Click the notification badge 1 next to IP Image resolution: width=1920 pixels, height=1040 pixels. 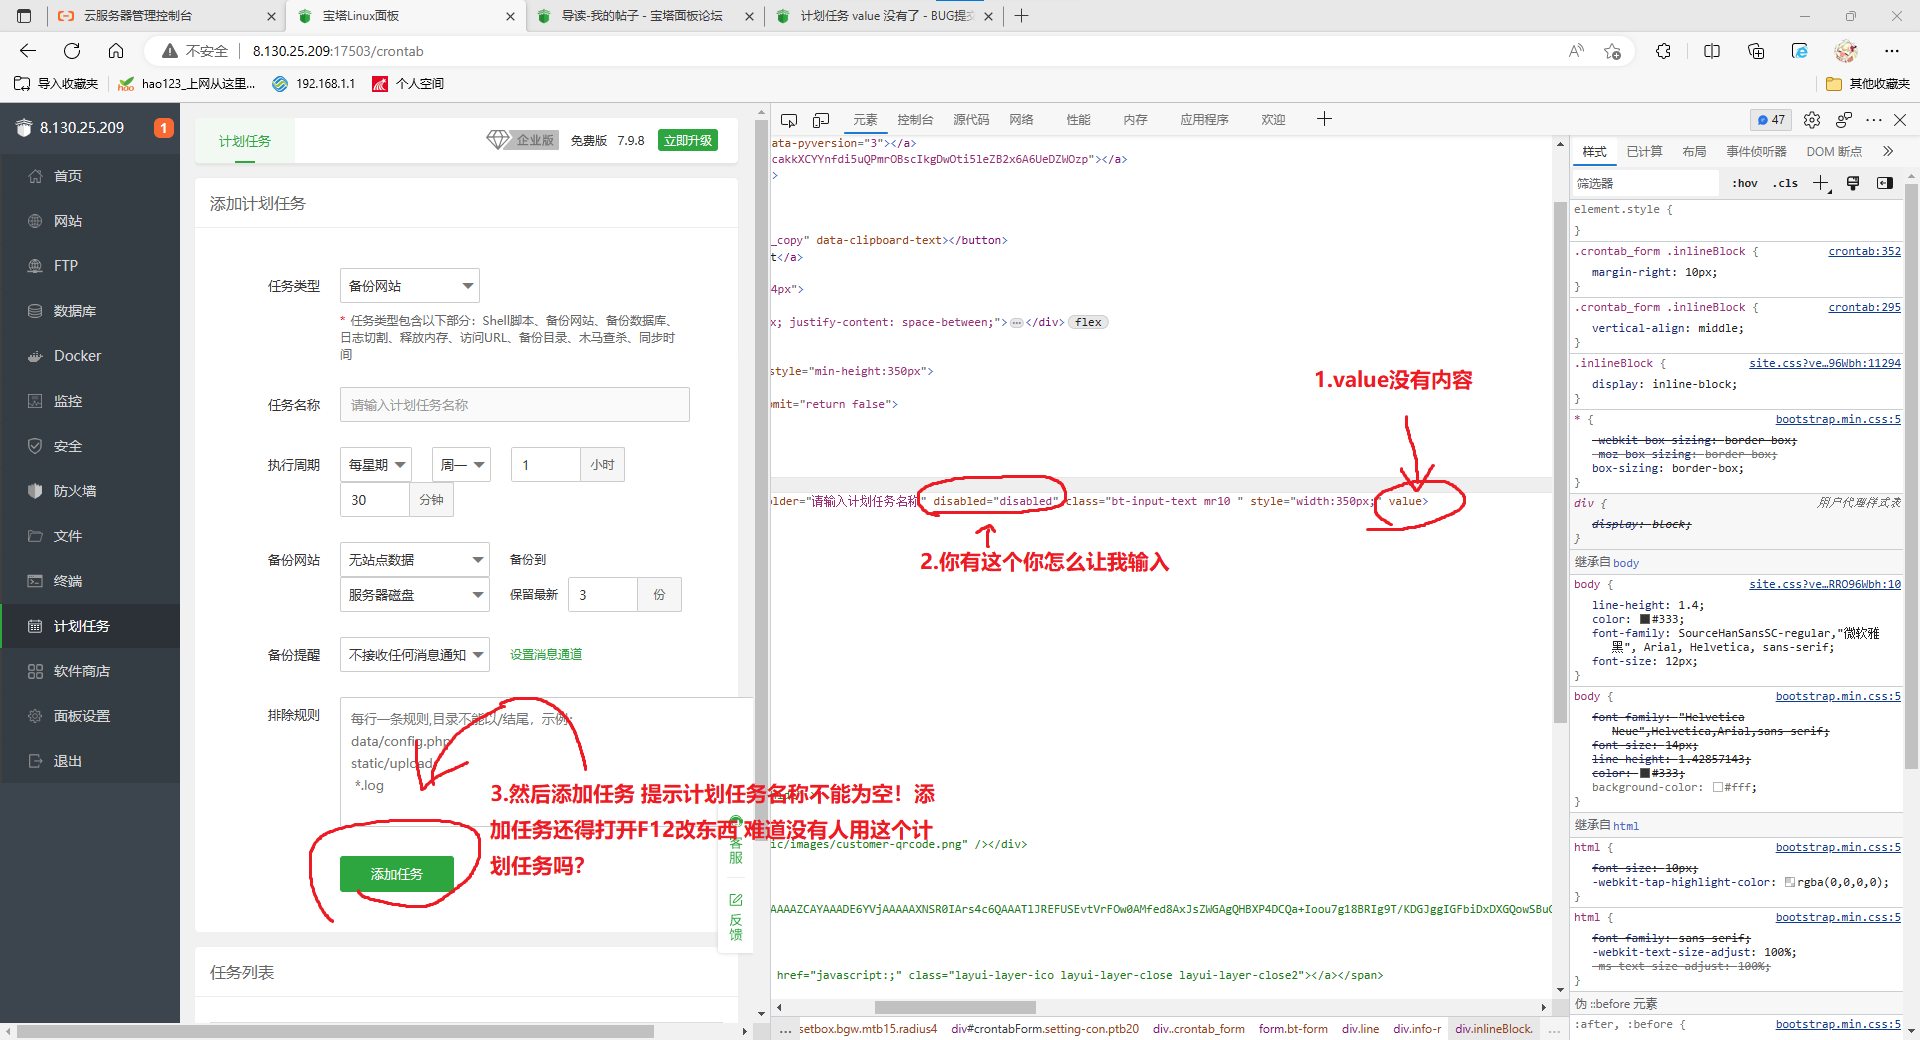coord(164,128)
